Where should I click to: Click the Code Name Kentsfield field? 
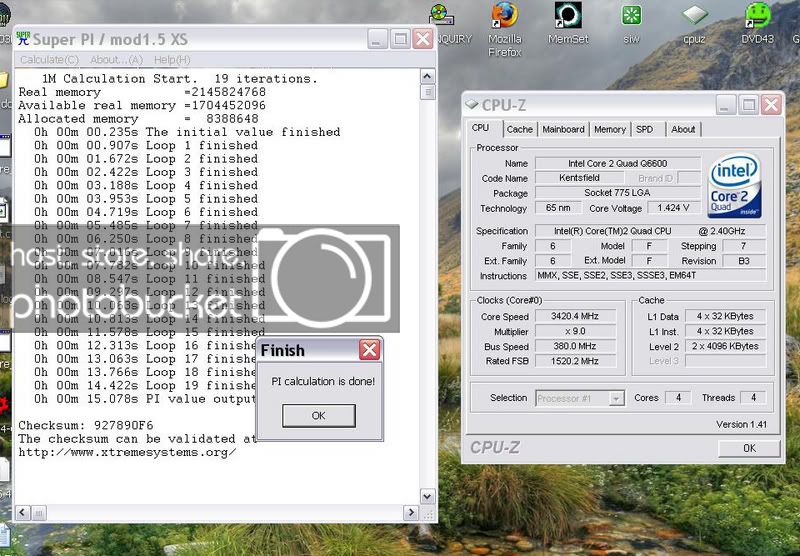[579, 178]
